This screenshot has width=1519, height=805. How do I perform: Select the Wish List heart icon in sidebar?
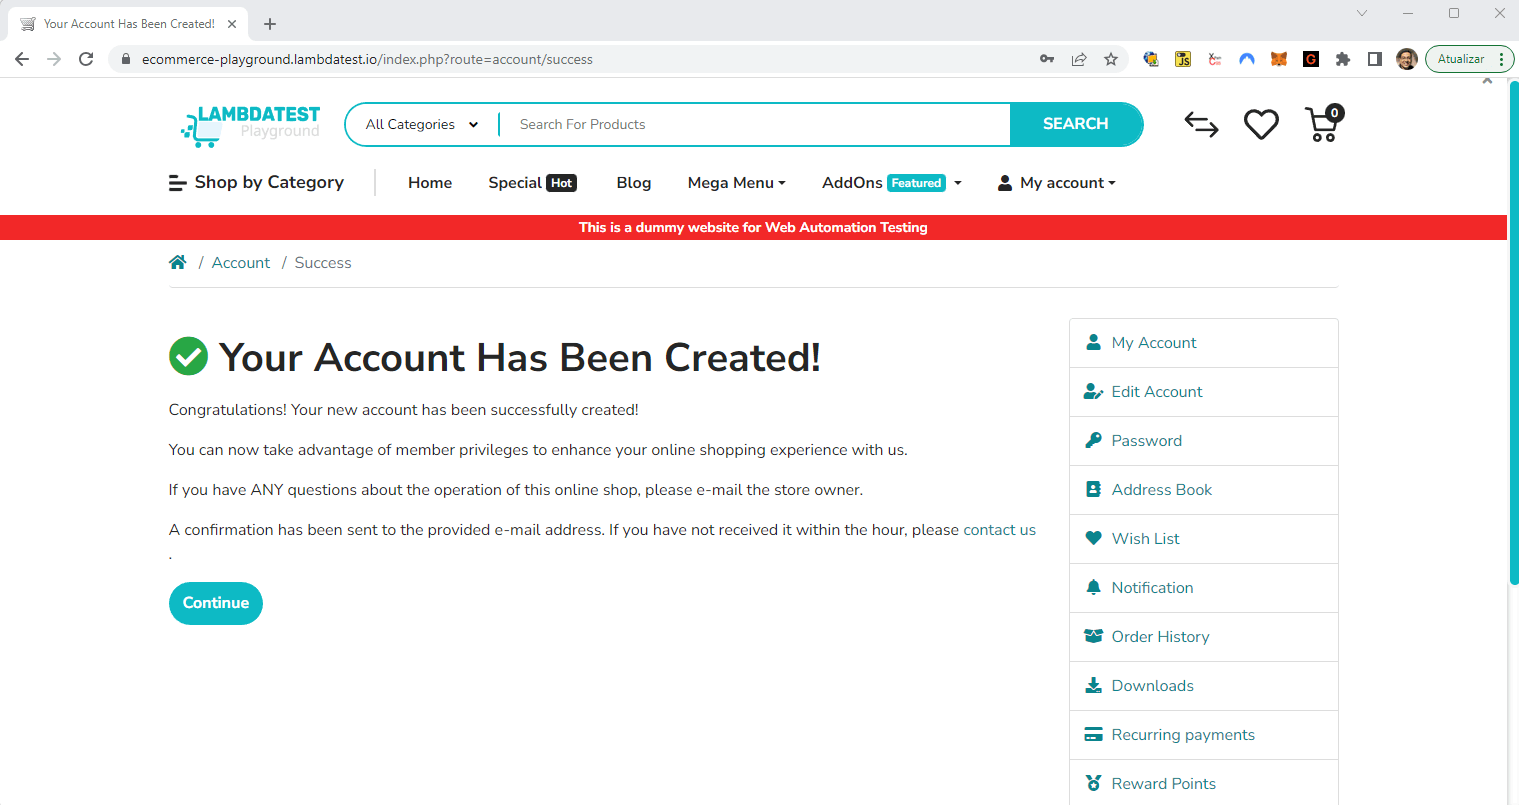pyautogui.click(x=1093, y=538)
